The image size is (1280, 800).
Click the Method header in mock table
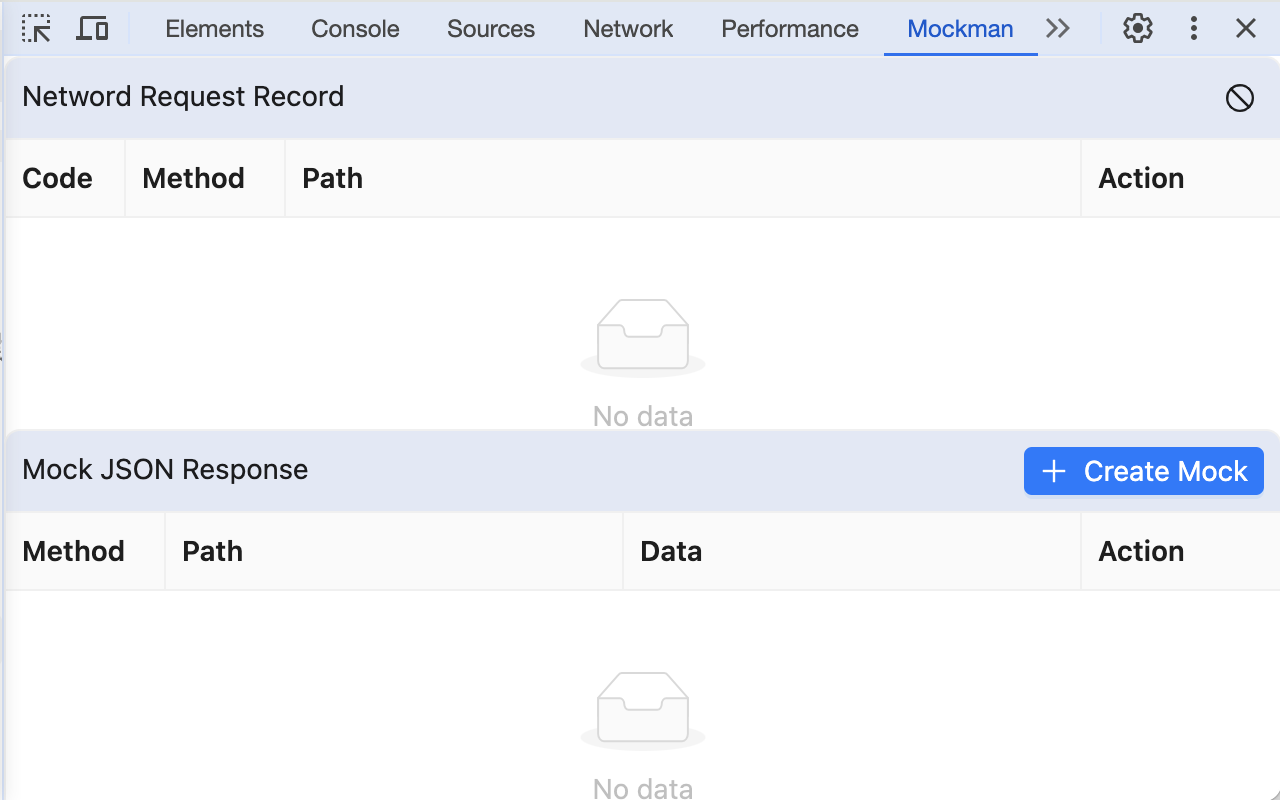(x=73, y=551)
